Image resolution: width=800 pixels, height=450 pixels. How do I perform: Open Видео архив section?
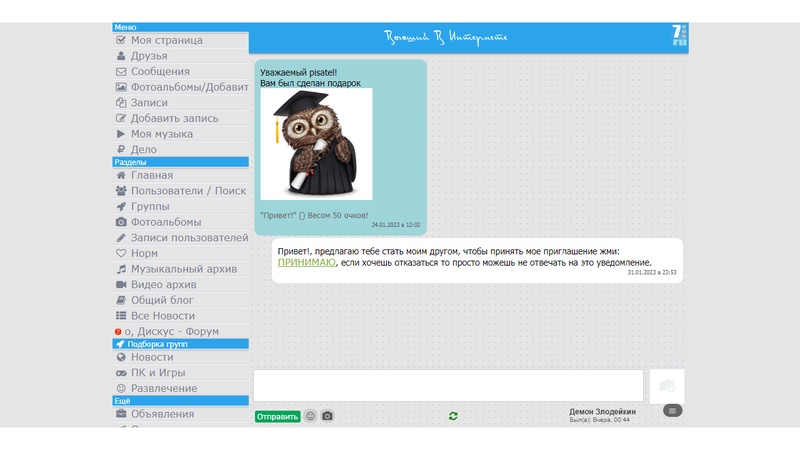tap(163, 285)
